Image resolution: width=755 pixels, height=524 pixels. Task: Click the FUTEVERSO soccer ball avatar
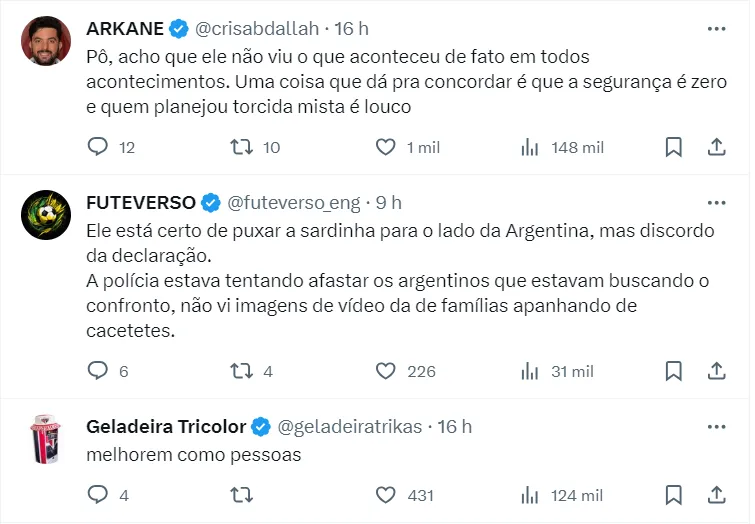point(46,215)
